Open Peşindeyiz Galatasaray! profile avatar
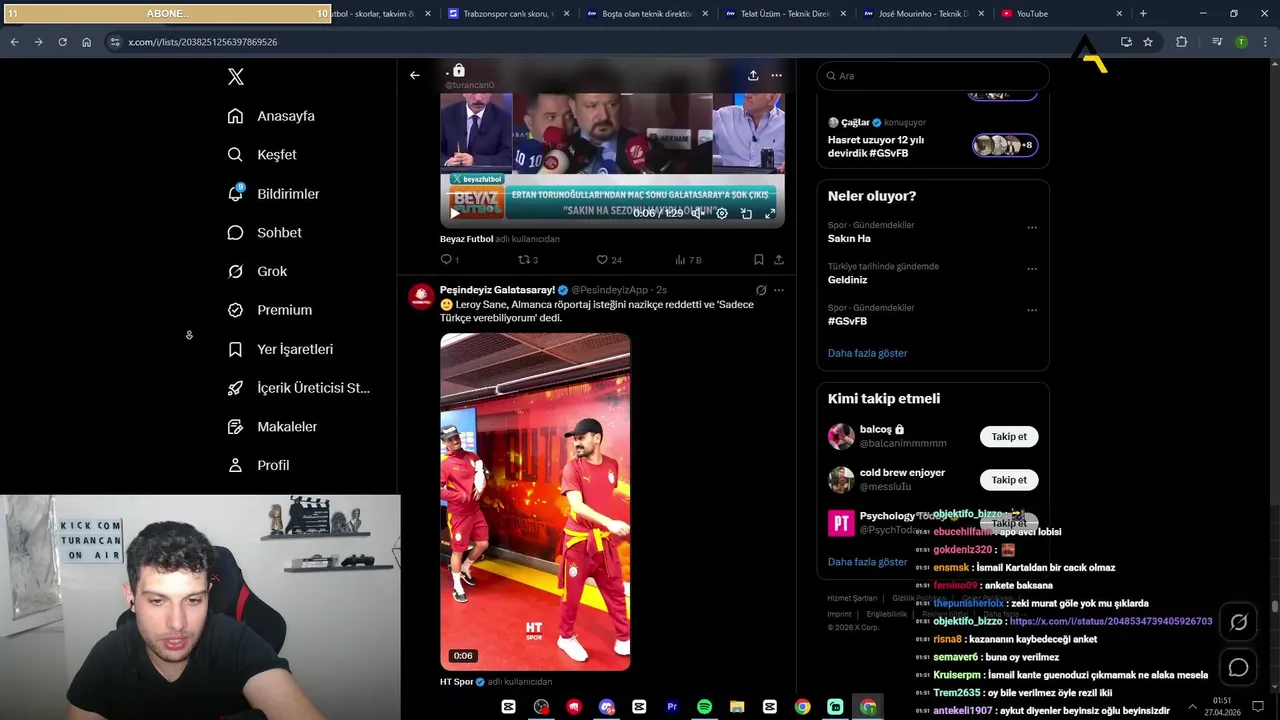This screenshot has height=720, width=1280. [421, 296]
